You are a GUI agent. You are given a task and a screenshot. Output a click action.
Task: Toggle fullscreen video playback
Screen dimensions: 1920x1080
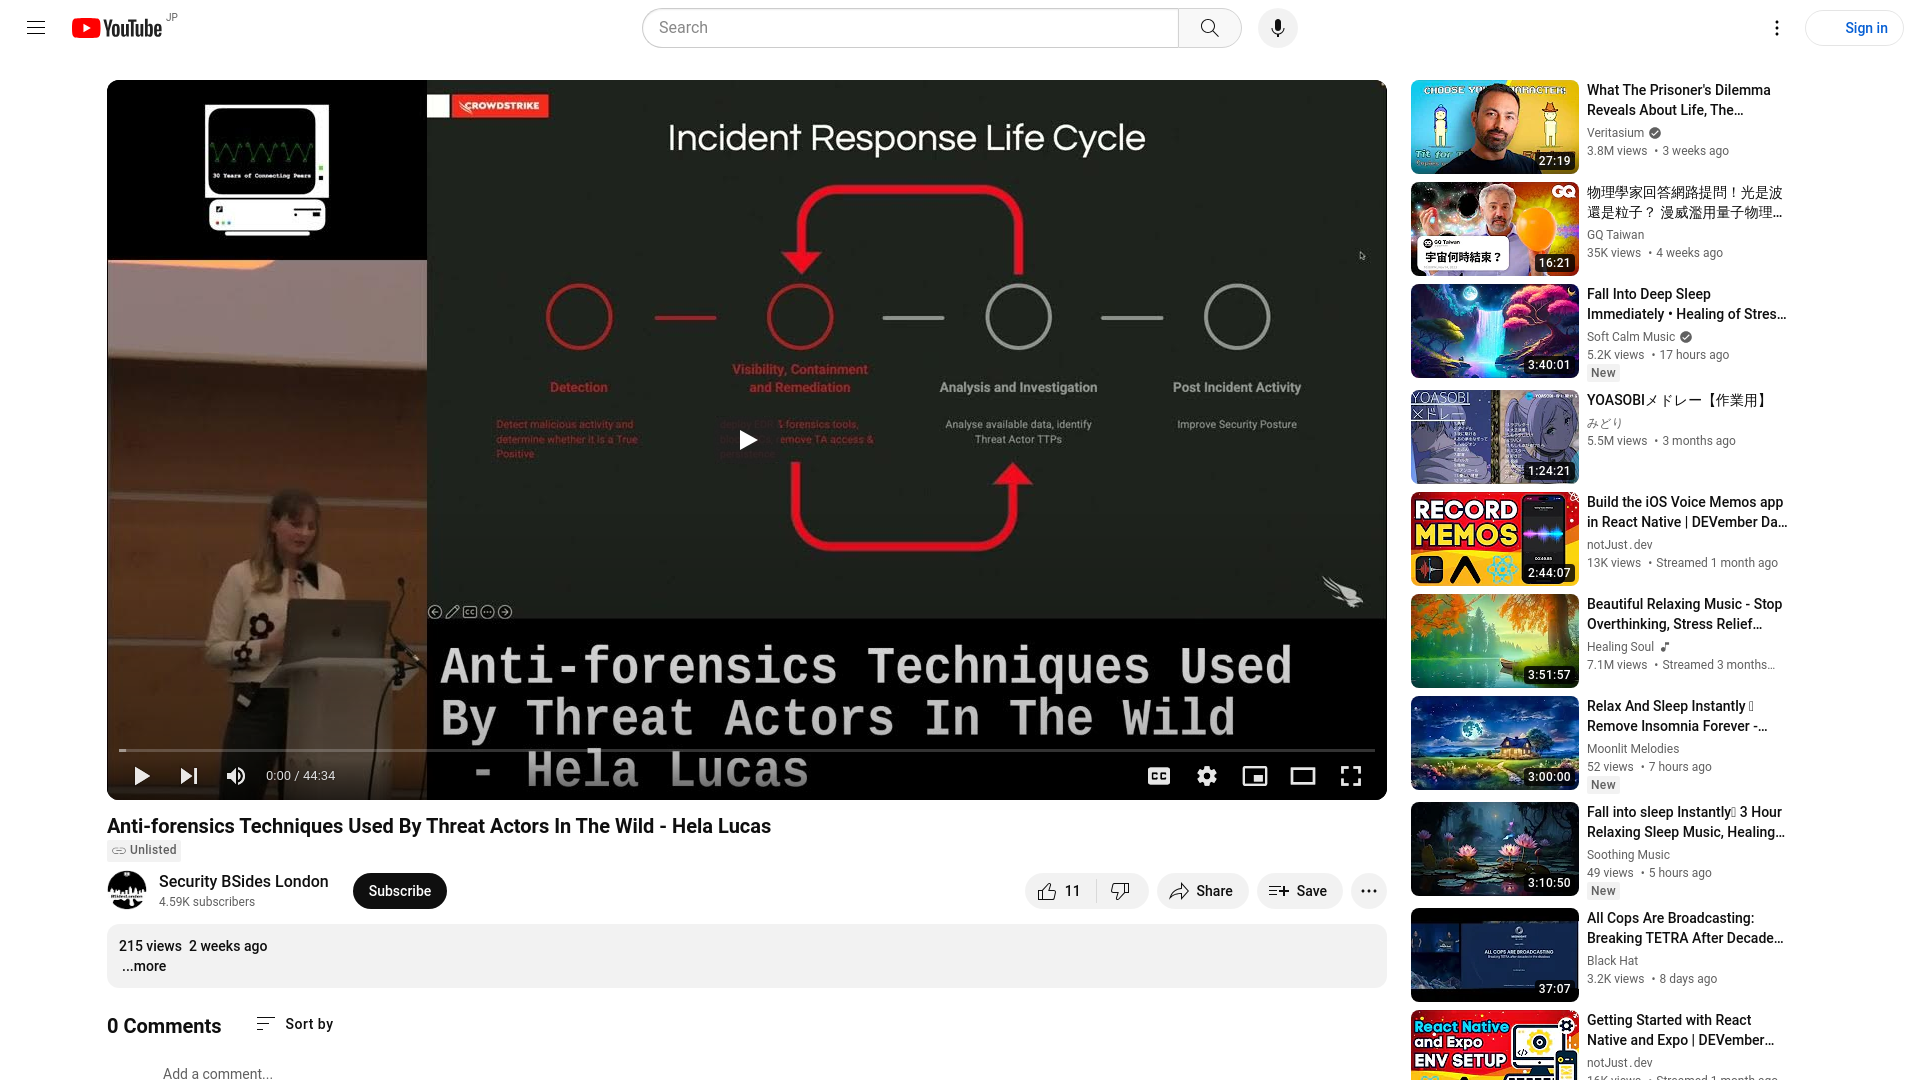pos(1350,775)
